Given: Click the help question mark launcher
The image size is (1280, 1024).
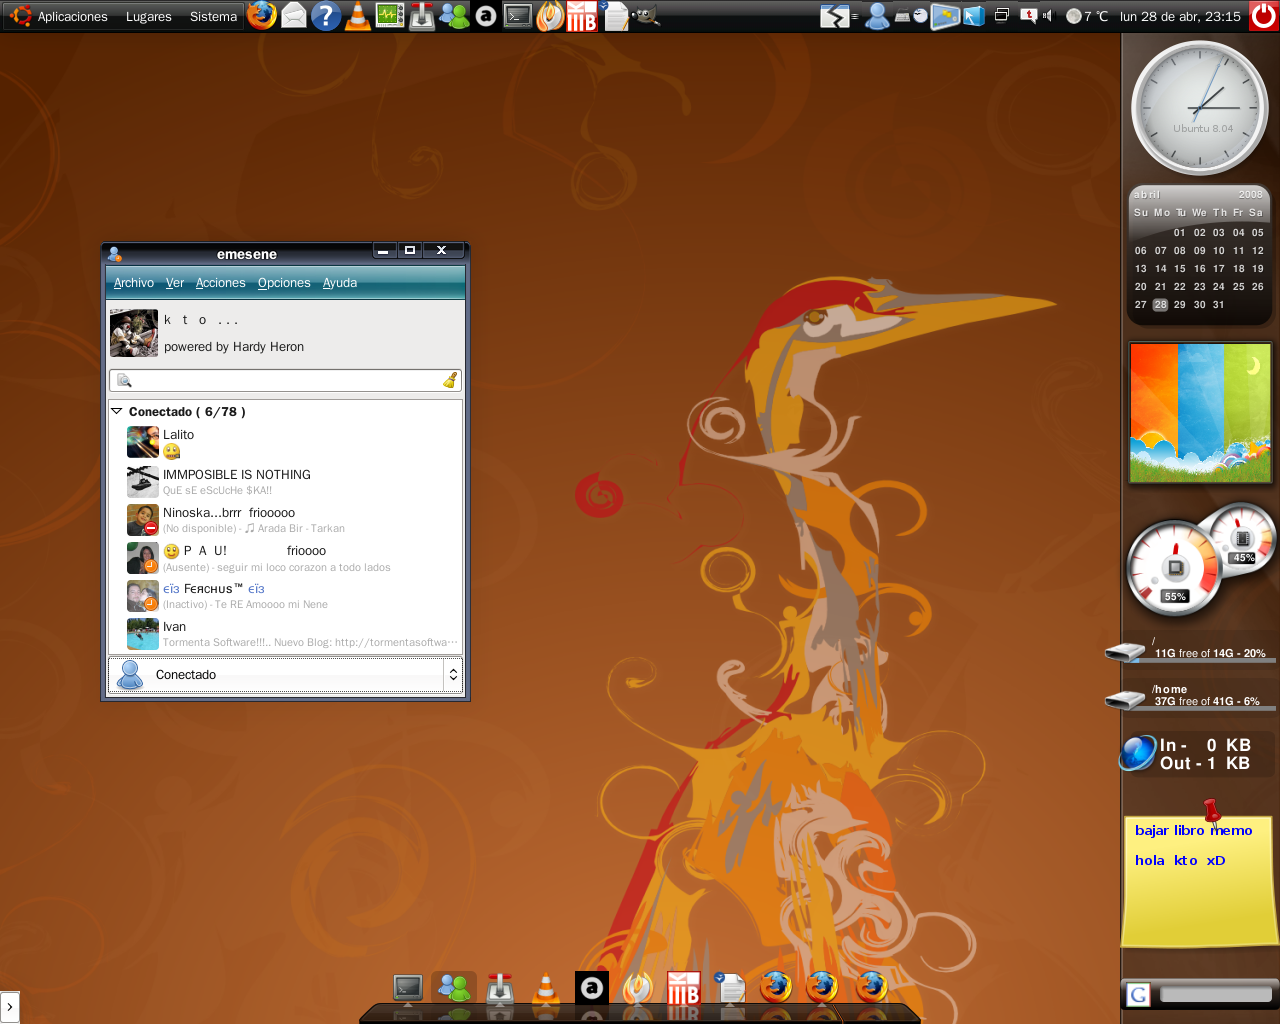Looking at the screenshot, I should (x=325, y=16).
